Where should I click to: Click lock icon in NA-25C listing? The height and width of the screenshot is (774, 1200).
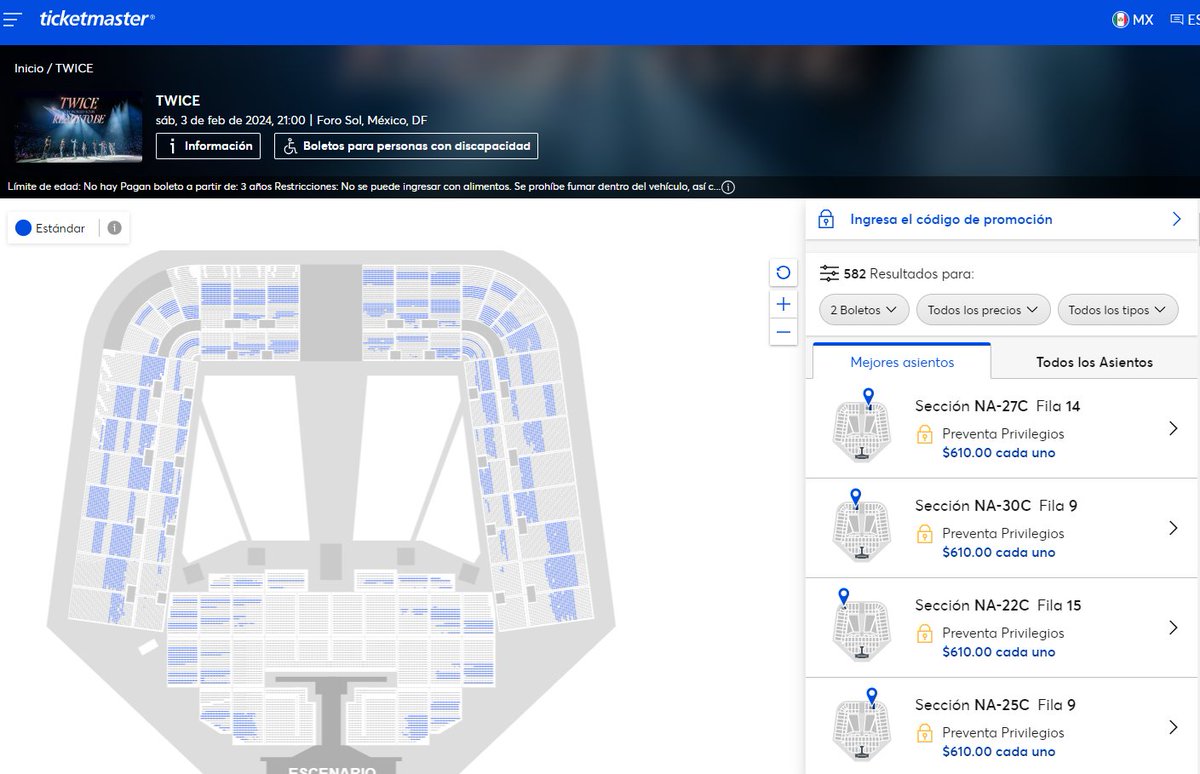[x=925, y=733]
